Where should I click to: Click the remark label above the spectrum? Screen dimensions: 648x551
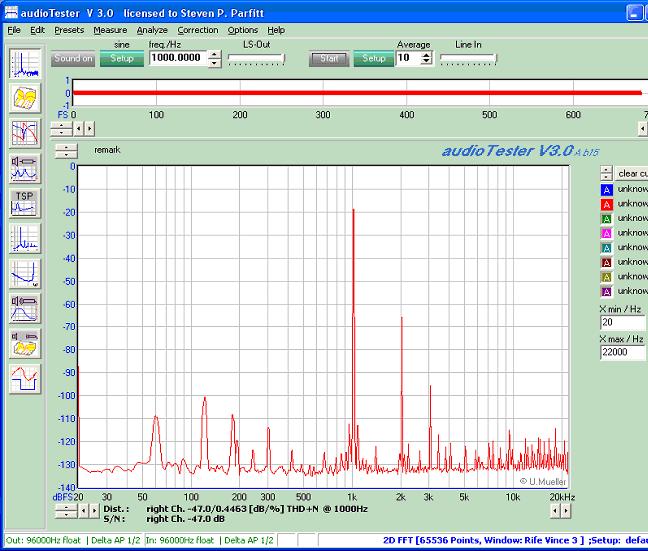[107, 150]
